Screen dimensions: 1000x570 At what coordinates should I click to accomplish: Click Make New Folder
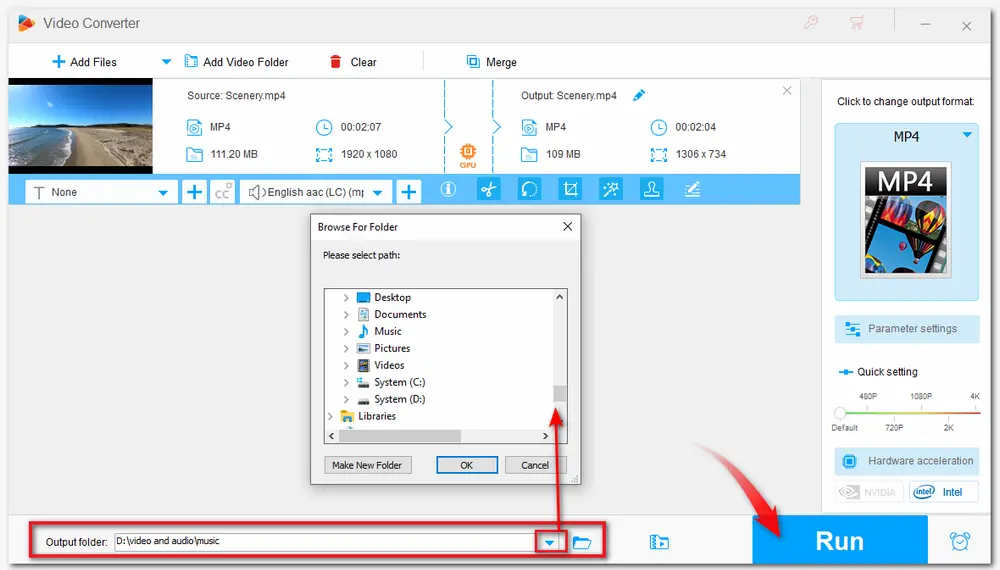pos(367,465)
